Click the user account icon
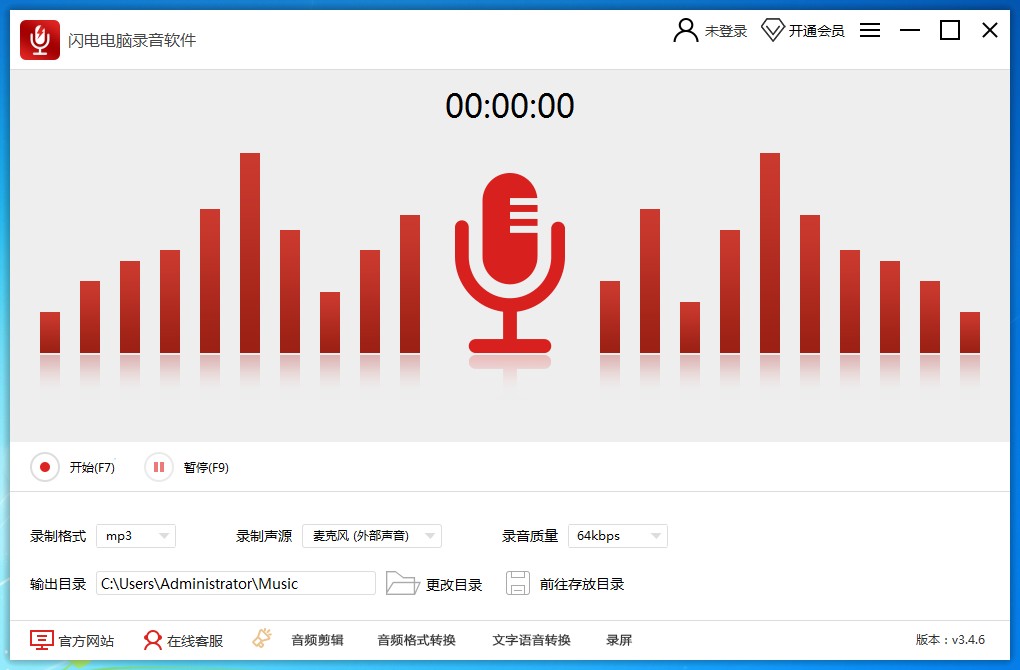This screenshot has width=1020, height=670. tap(685, 30)
